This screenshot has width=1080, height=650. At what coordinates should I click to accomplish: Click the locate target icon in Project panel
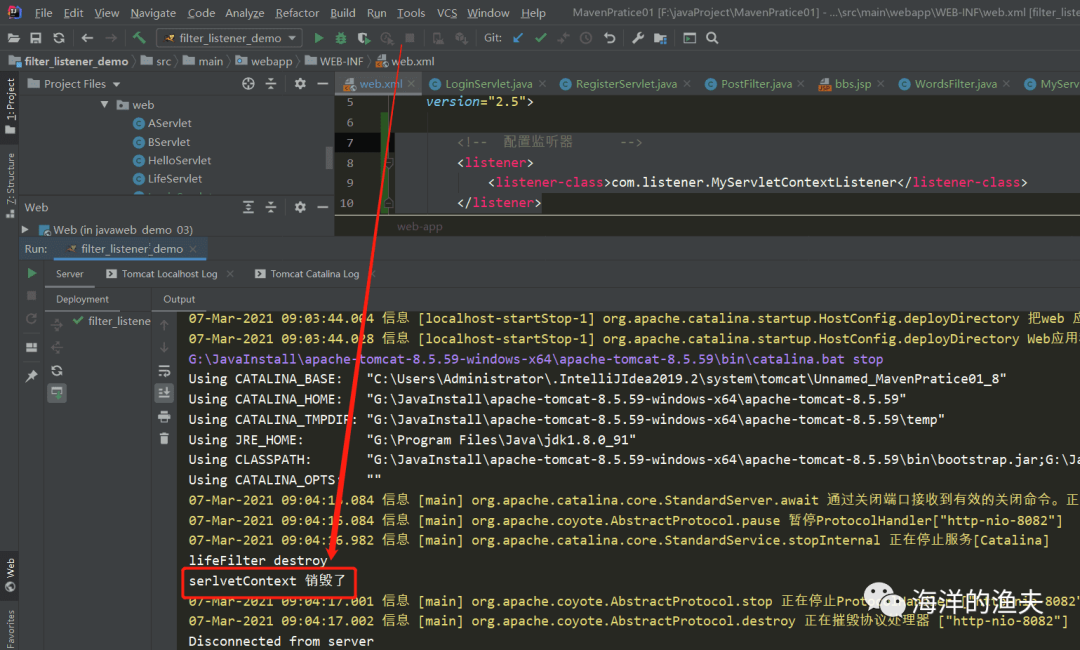tap(248, 84)
